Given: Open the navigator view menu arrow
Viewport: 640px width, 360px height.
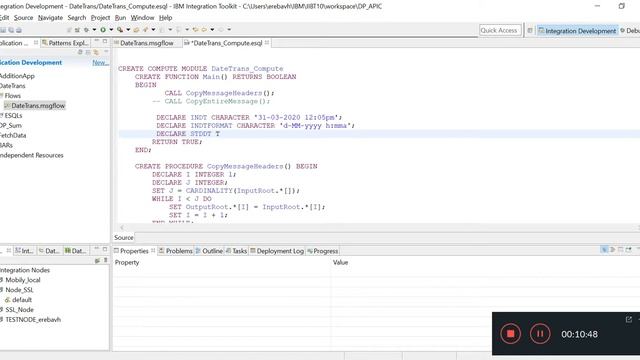Looking at the screenshot, I should click(x=106, y=52).
